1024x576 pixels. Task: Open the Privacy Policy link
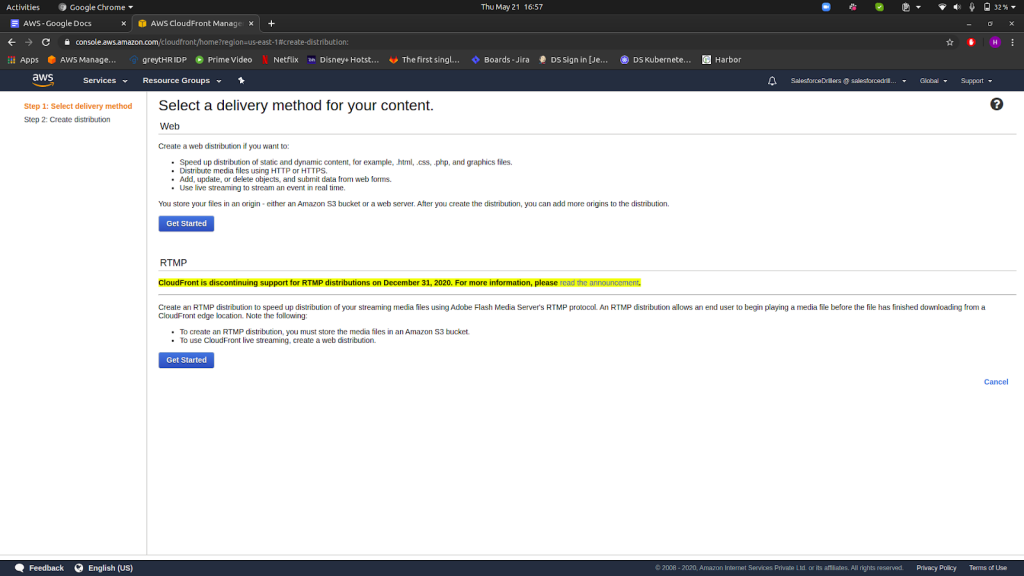(x=936, y=568)
